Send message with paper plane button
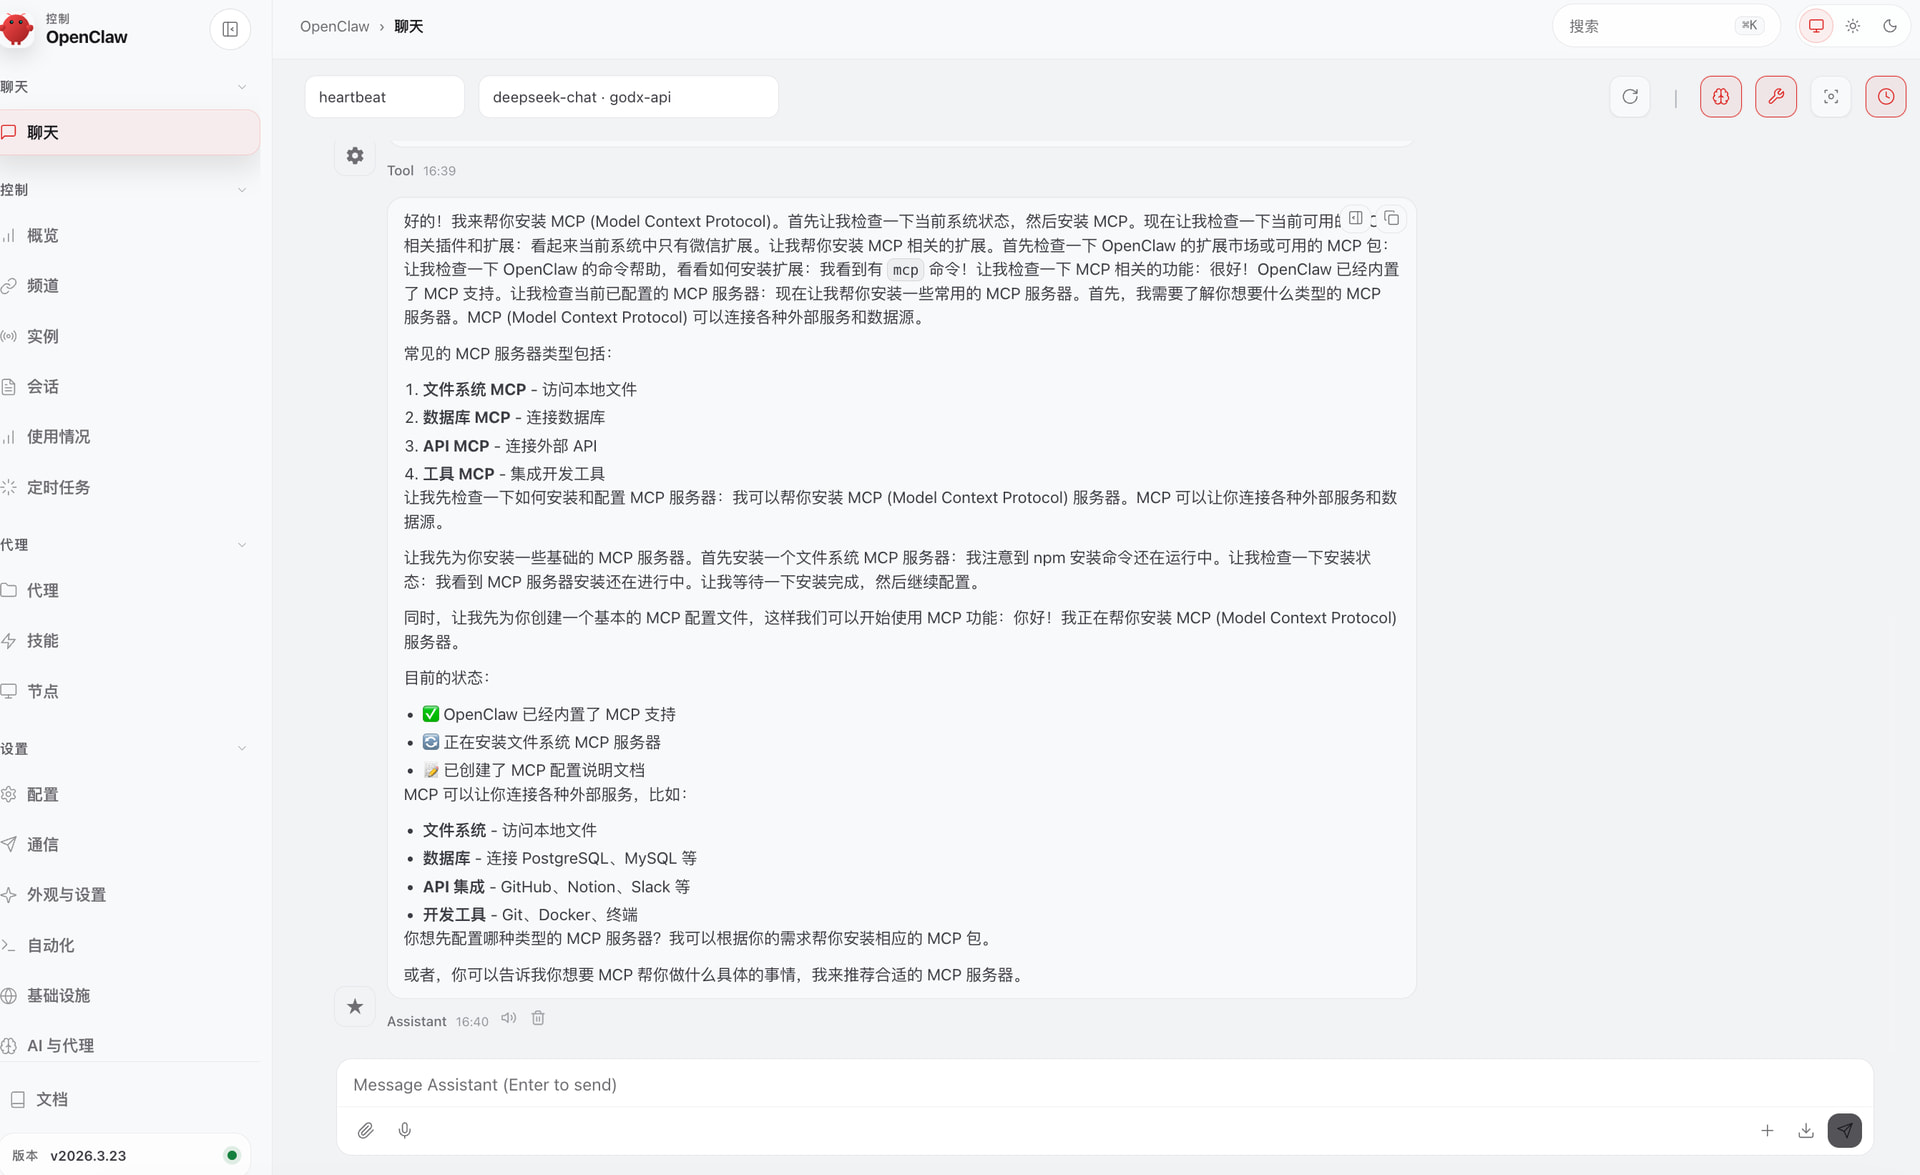 pyautogui.click(x=1845, y=1131)
